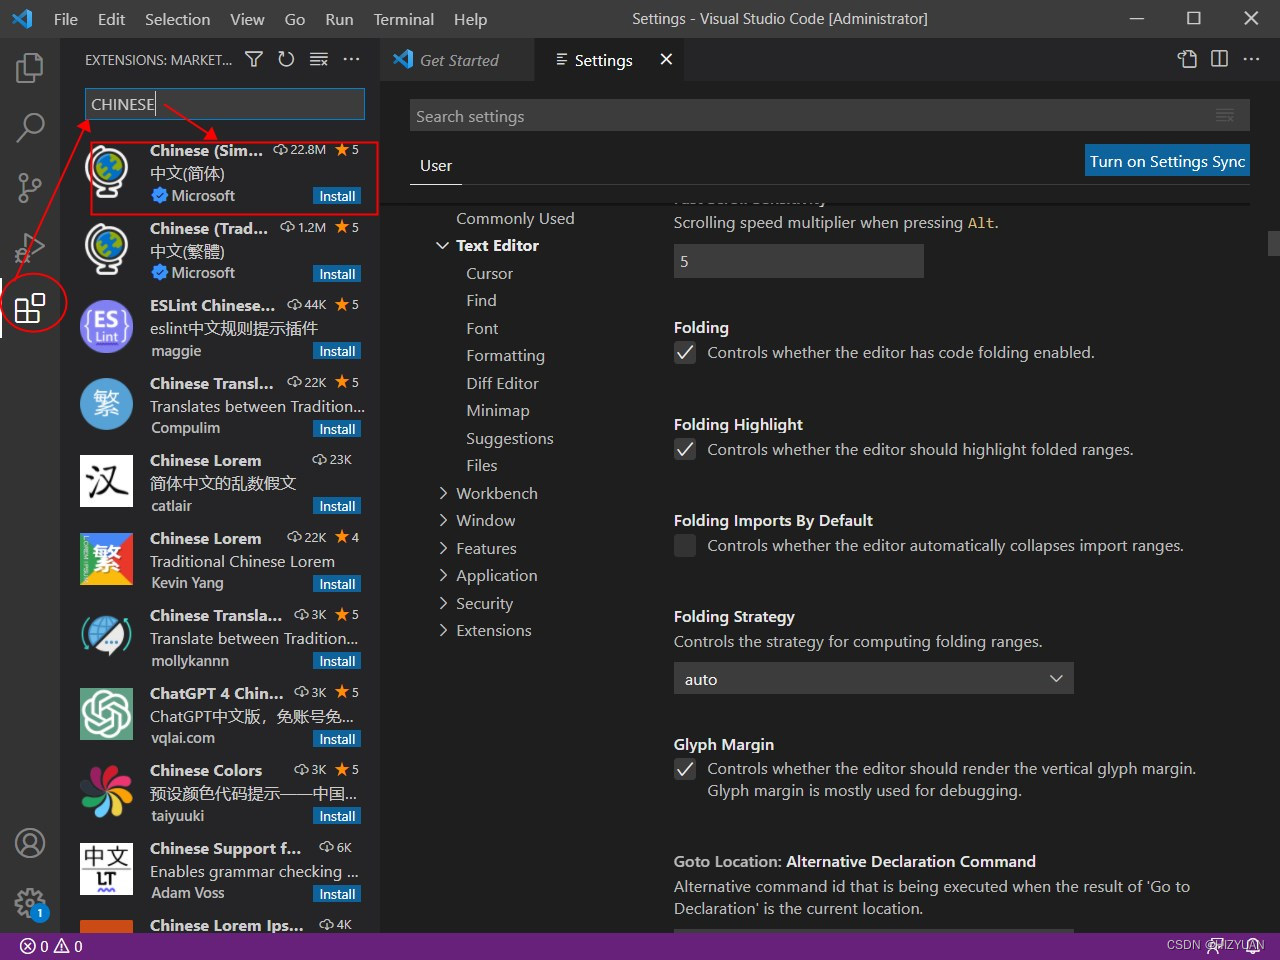1280x960 pixels.
Task: Open the Extensions view icon
Action: pos(30,307)
